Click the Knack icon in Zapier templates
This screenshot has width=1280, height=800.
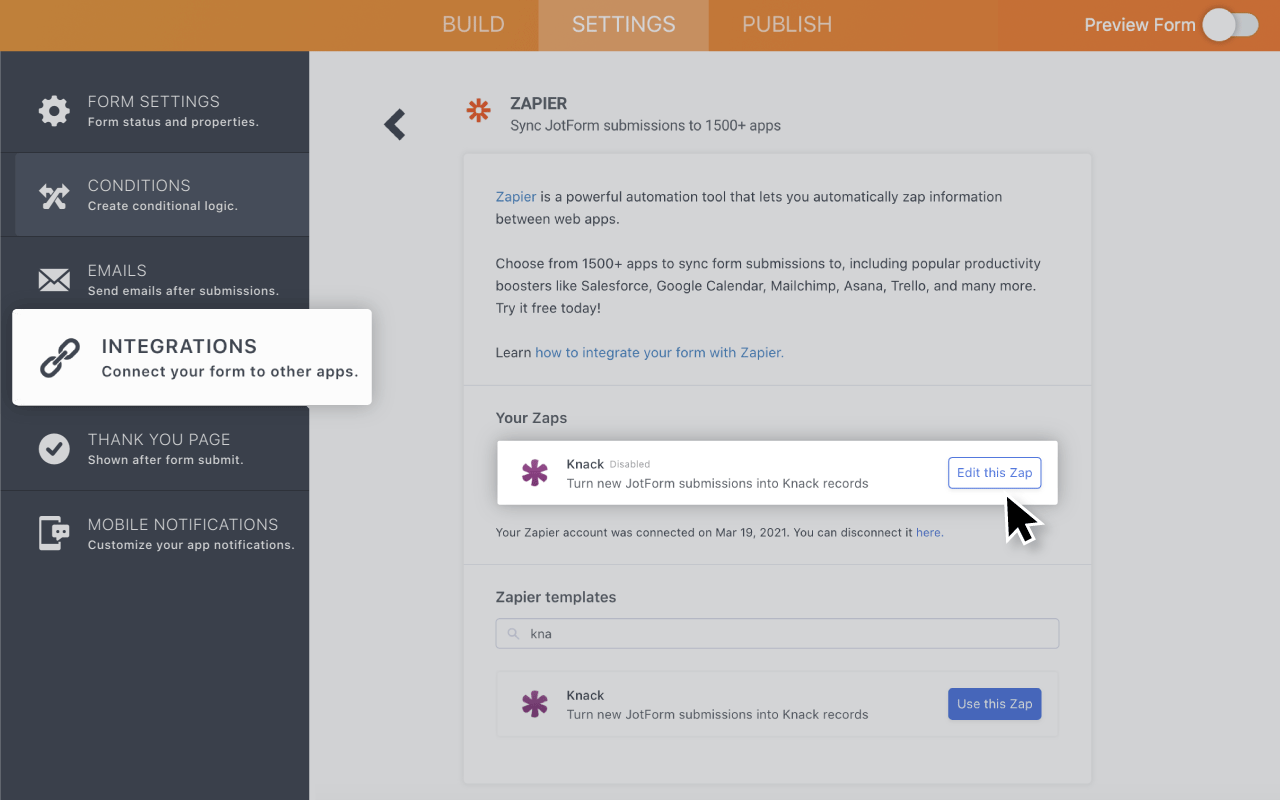(x=535, y=704)
